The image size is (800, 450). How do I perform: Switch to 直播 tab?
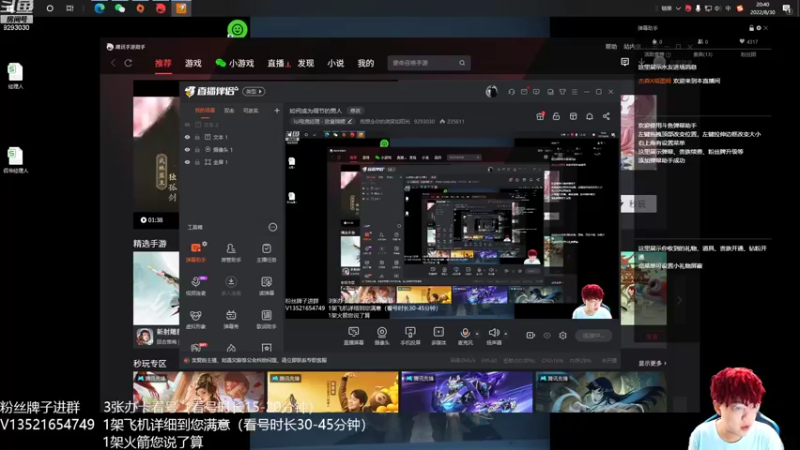click(276, 63)
